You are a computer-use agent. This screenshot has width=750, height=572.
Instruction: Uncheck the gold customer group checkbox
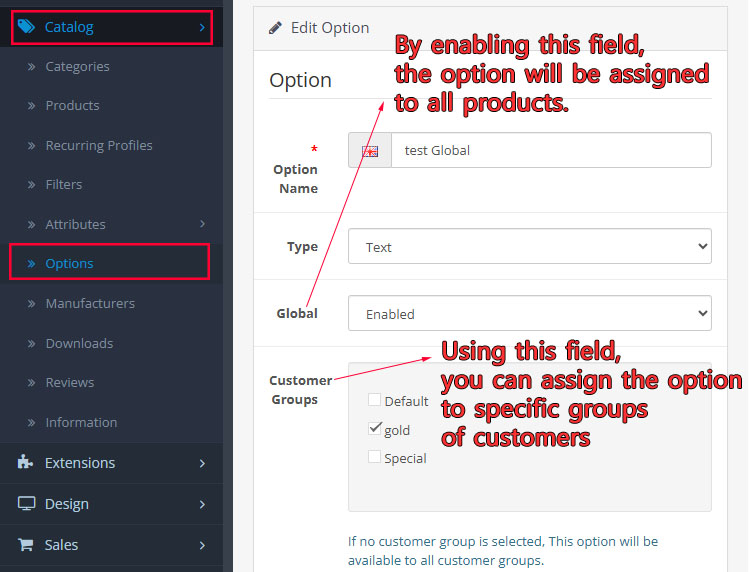tap(375, 429)
